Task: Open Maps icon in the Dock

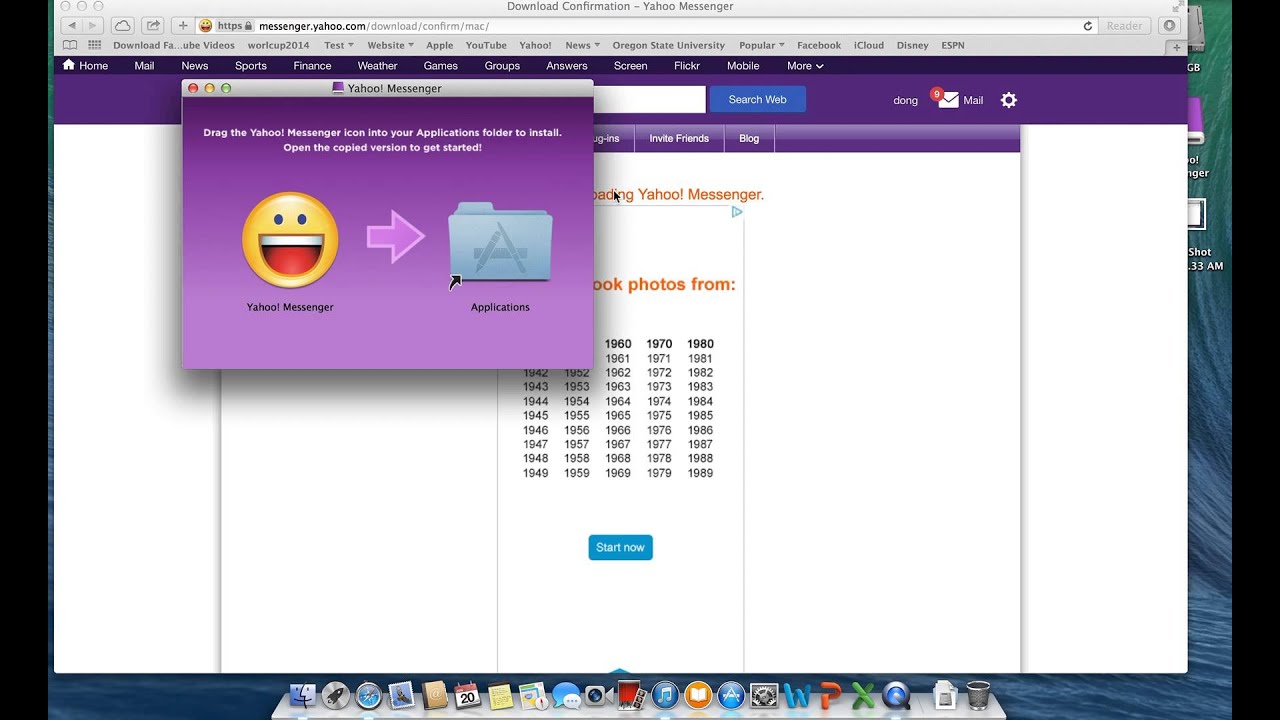Action: coord(533,695)
